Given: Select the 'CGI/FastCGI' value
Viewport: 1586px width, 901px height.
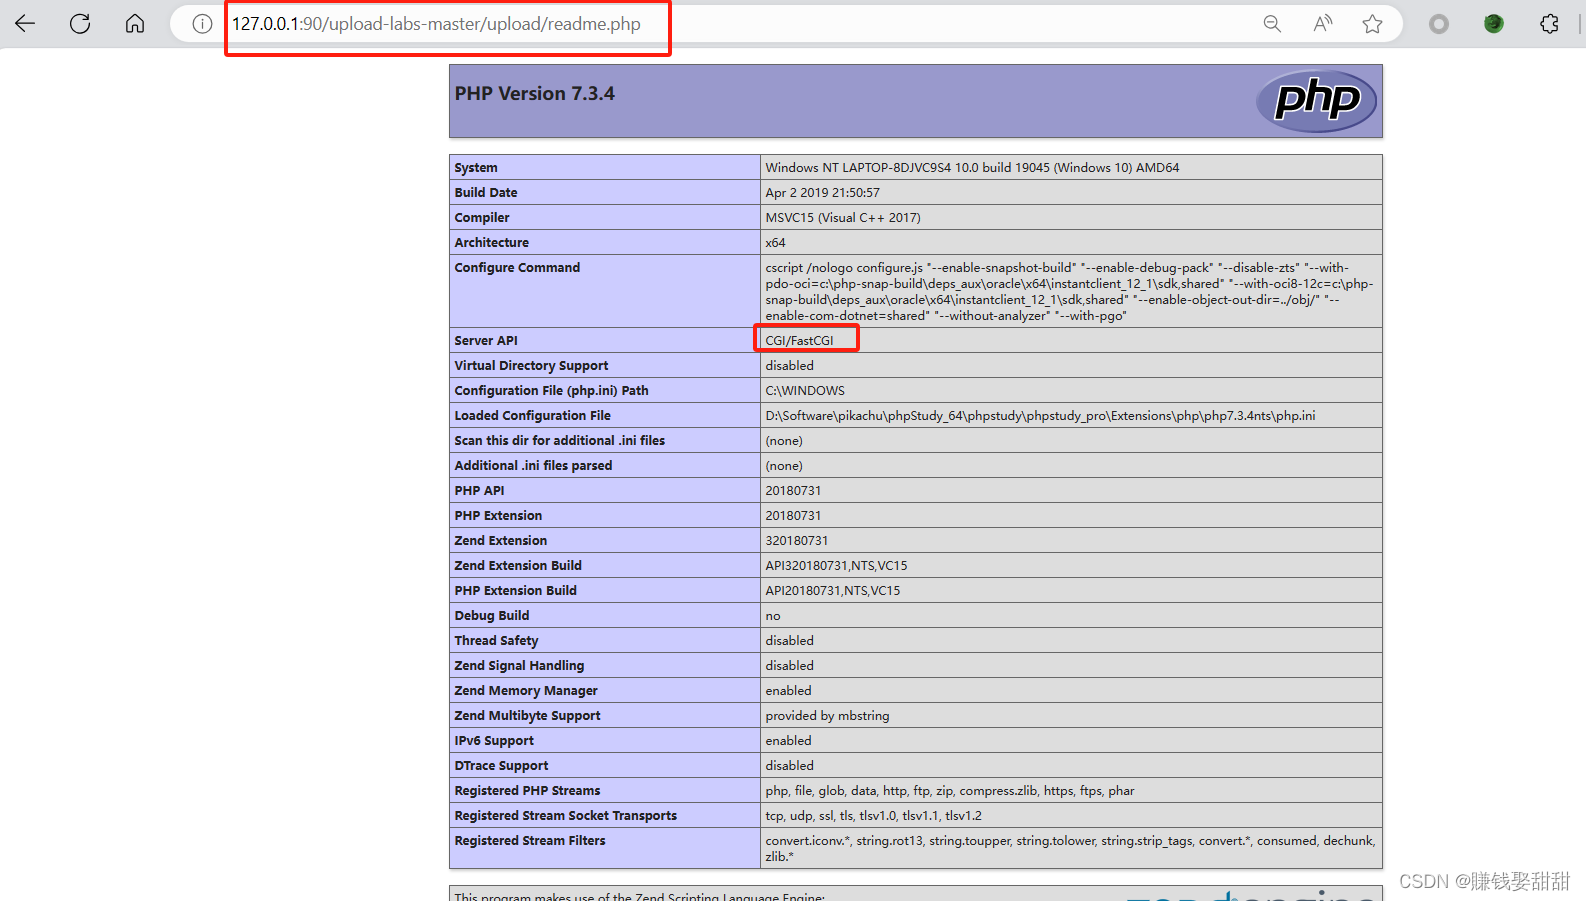Looking at the screenshot, I should 799,341.
